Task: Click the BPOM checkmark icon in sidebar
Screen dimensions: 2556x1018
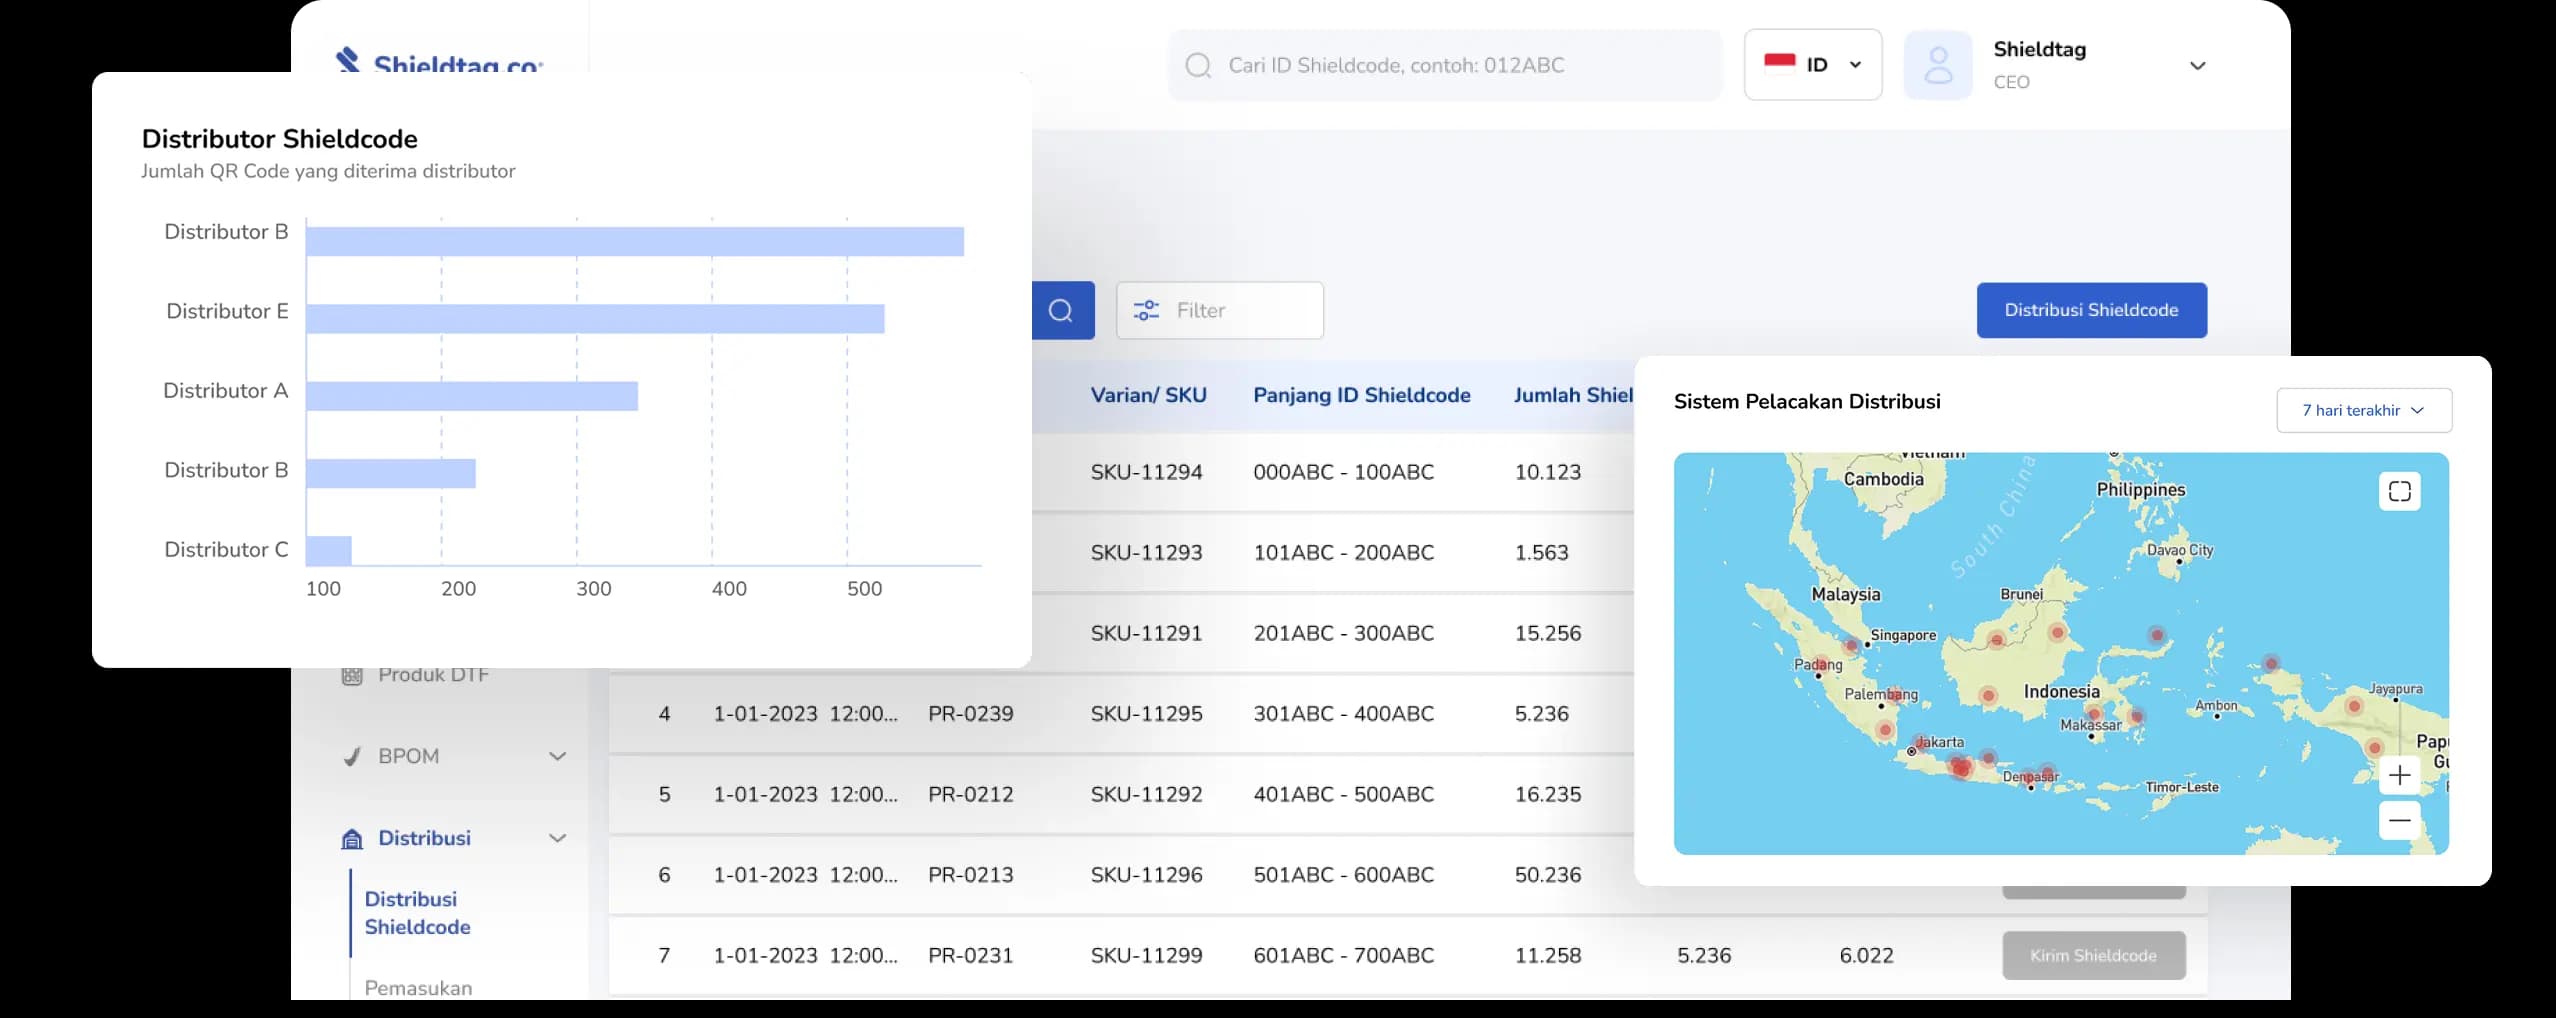Action: (352, 757)
